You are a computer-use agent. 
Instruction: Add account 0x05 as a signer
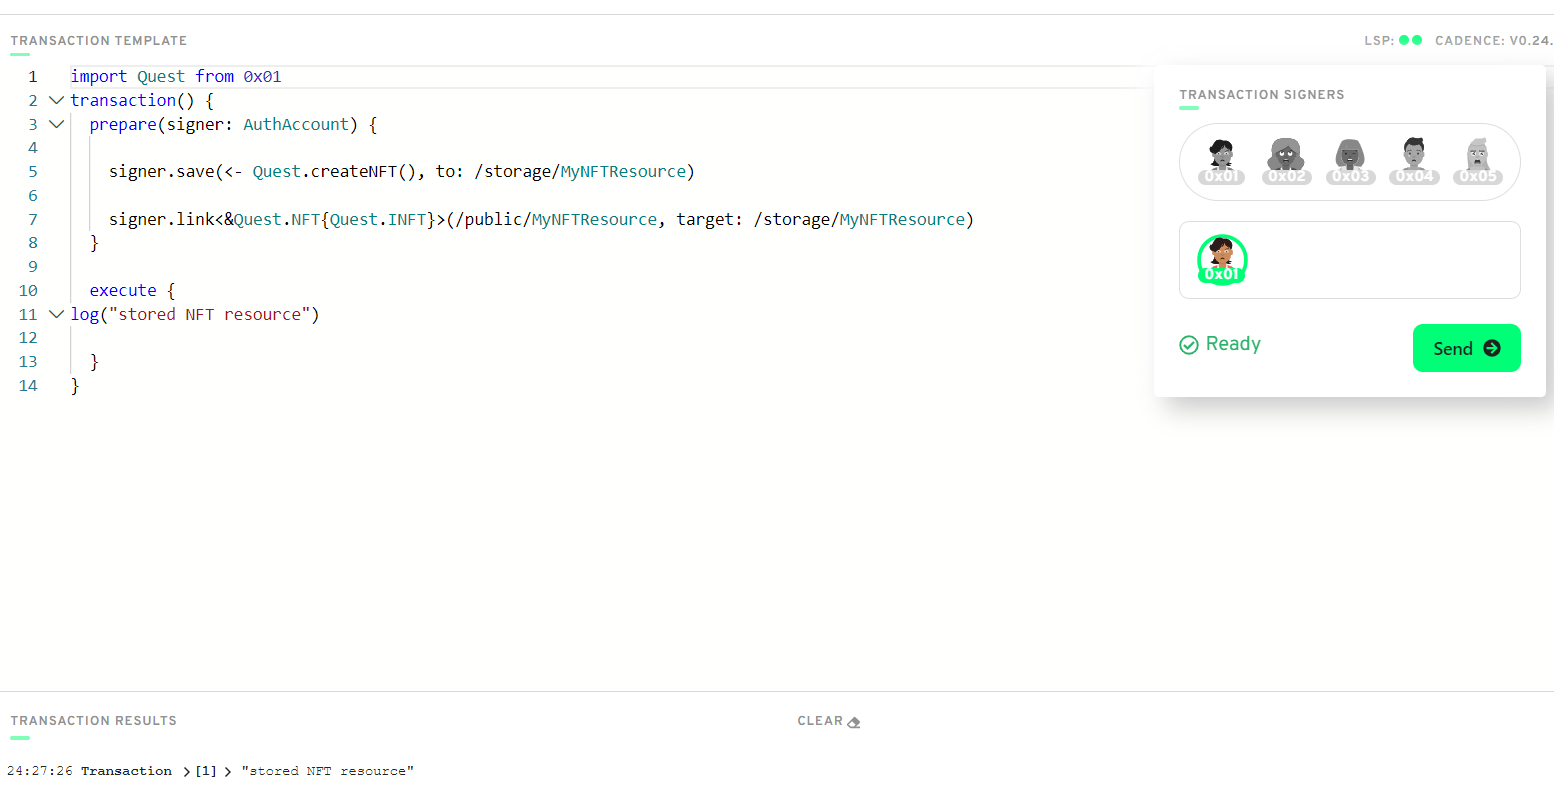[1478, 161]
